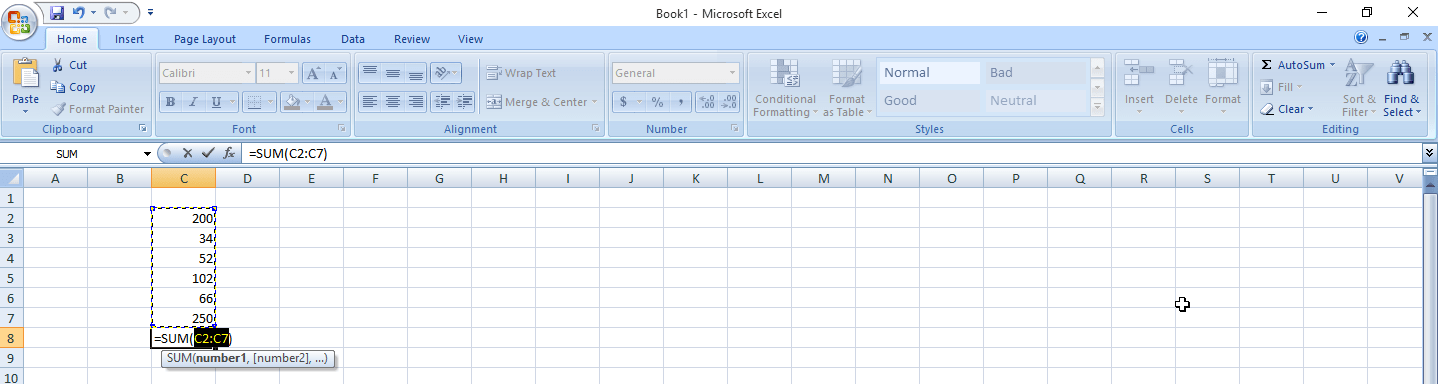Apply the Good cell style
The height and width of the screenshot is (384, 1438).
(x=929, y=100)
